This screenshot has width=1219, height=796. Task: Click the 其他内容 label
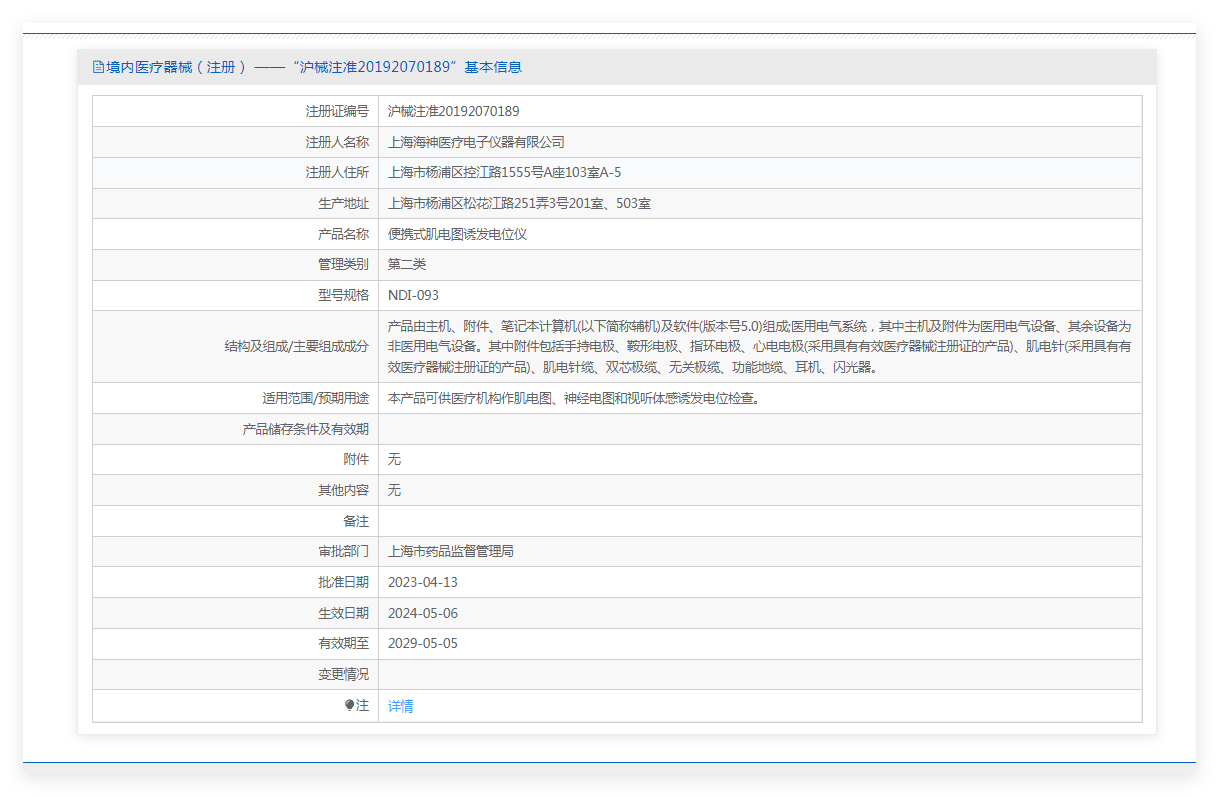click(x=343, y=490)
